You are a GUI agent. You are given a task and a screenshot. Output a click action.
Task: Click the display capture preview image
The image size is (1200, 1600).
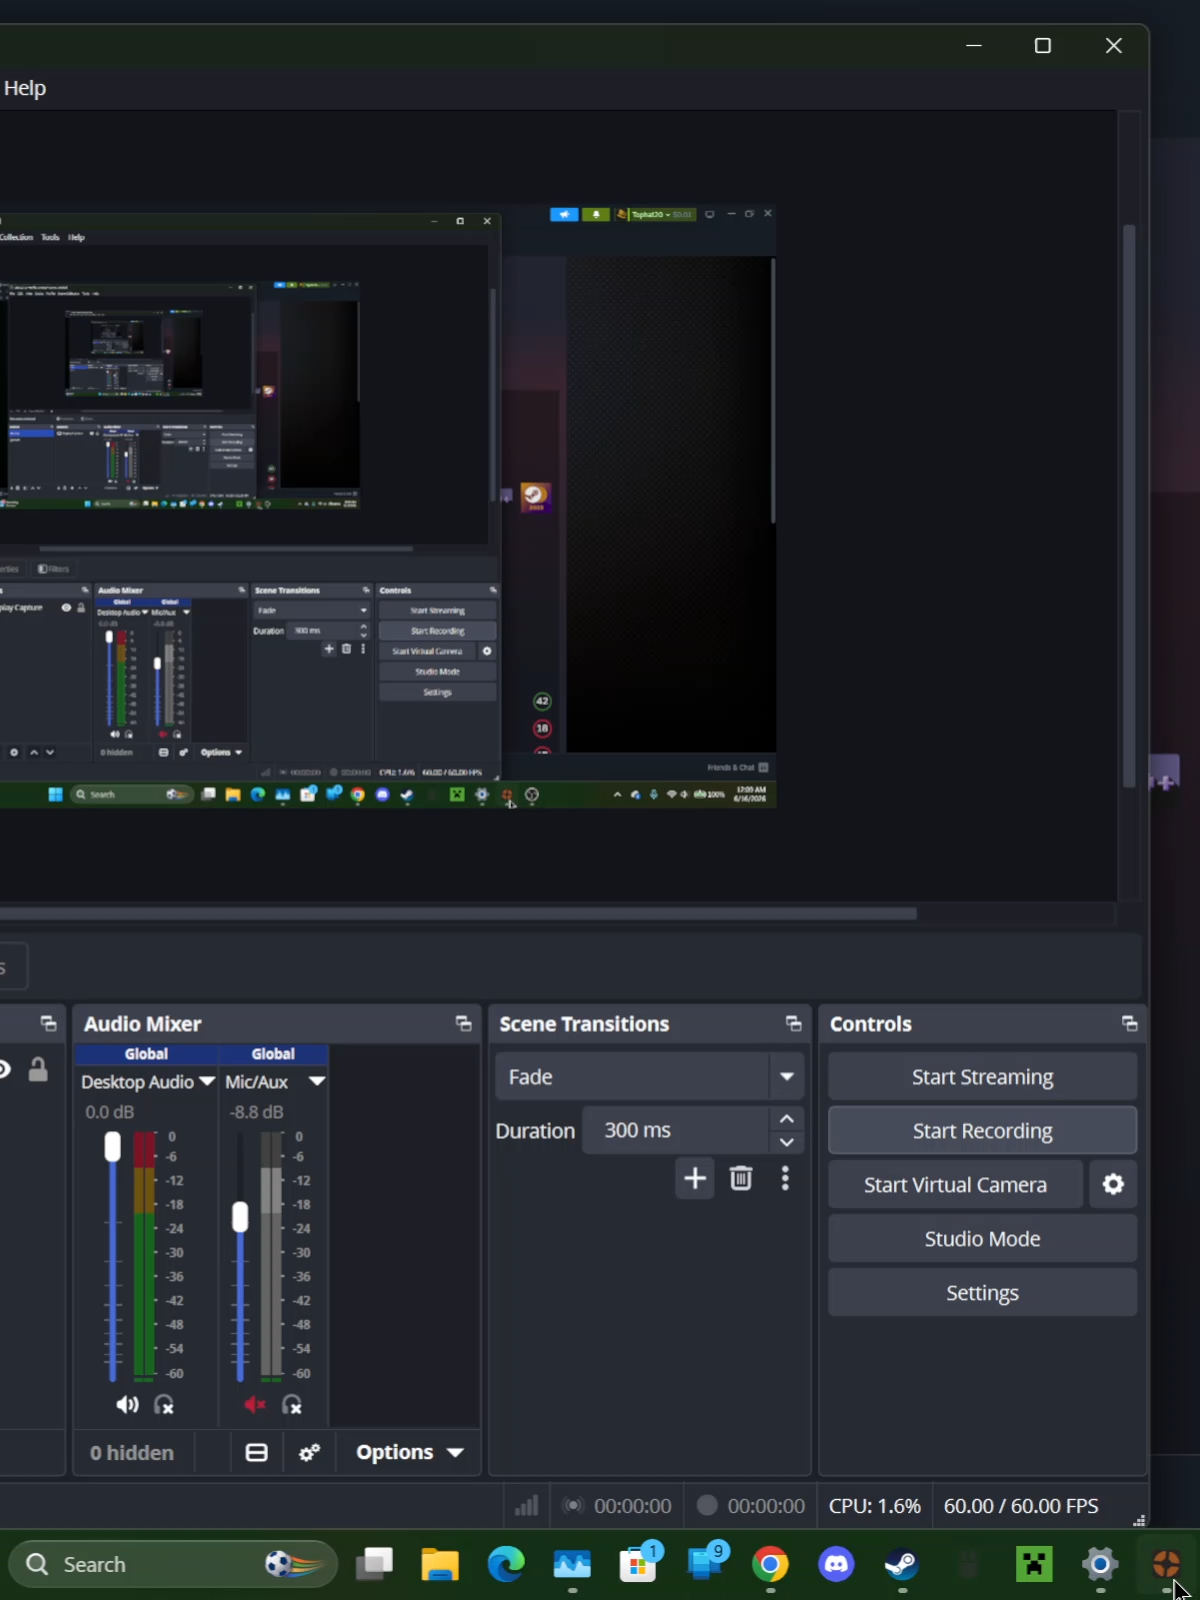pos(388,507)
